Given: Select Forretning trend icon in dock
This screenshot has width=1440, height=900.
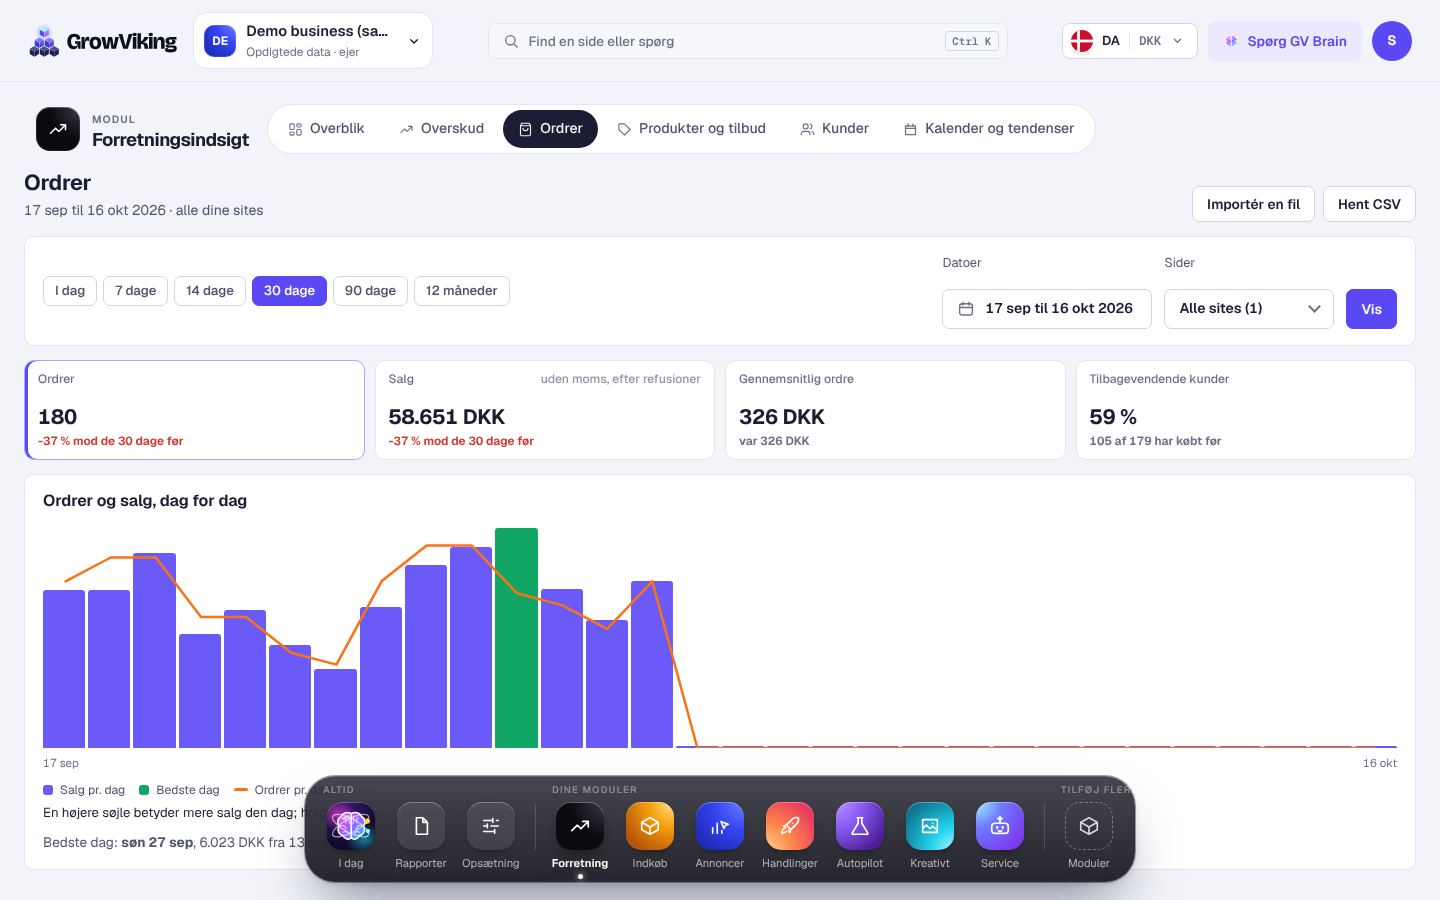Looking at the screenshot, I should coord(580,826).
